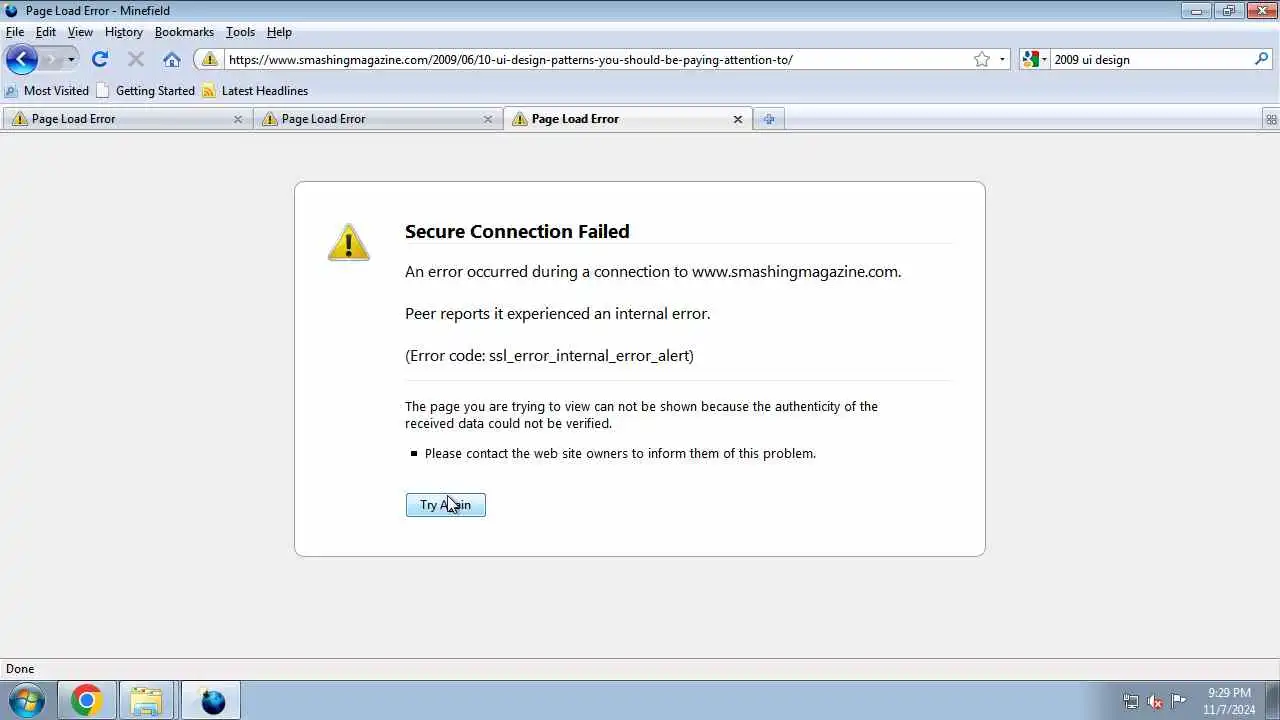Click the site identity warning icon
Image resolution: width=1280 pixels, height=720 pixels.
click(x=209, y=59)
